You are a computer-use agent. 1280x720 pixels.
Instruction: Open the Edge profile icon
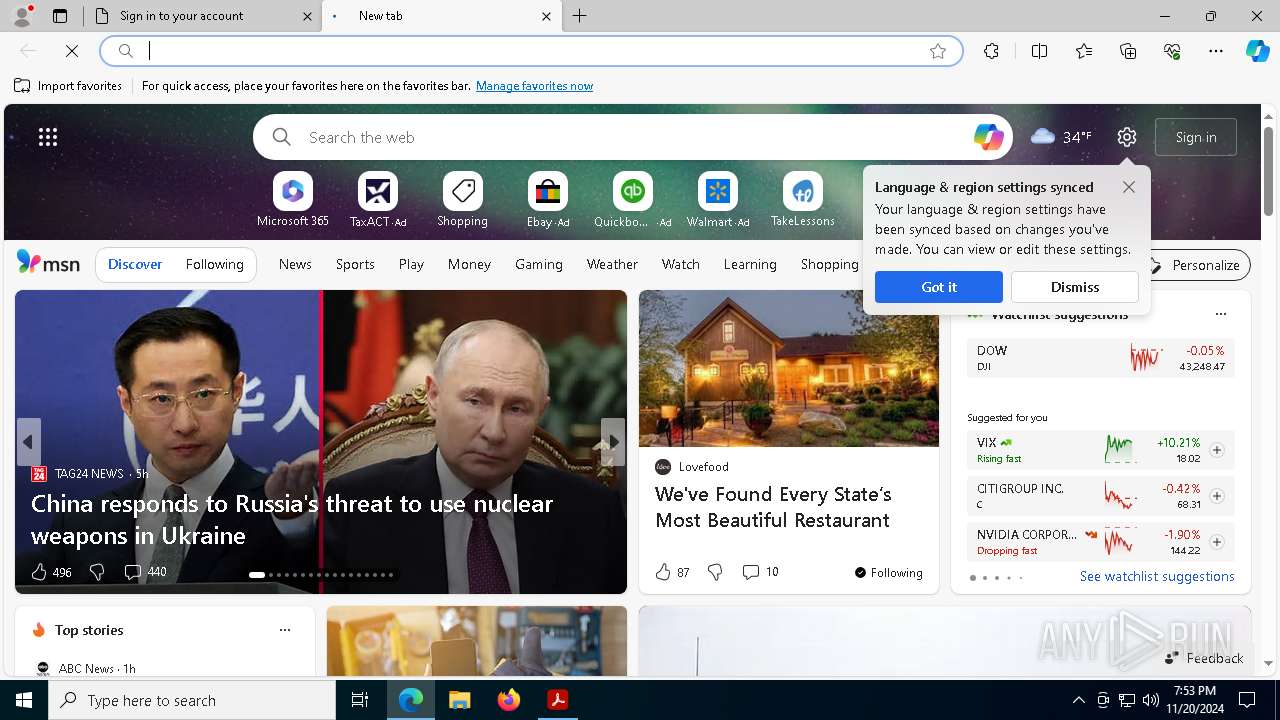(22, 16)
